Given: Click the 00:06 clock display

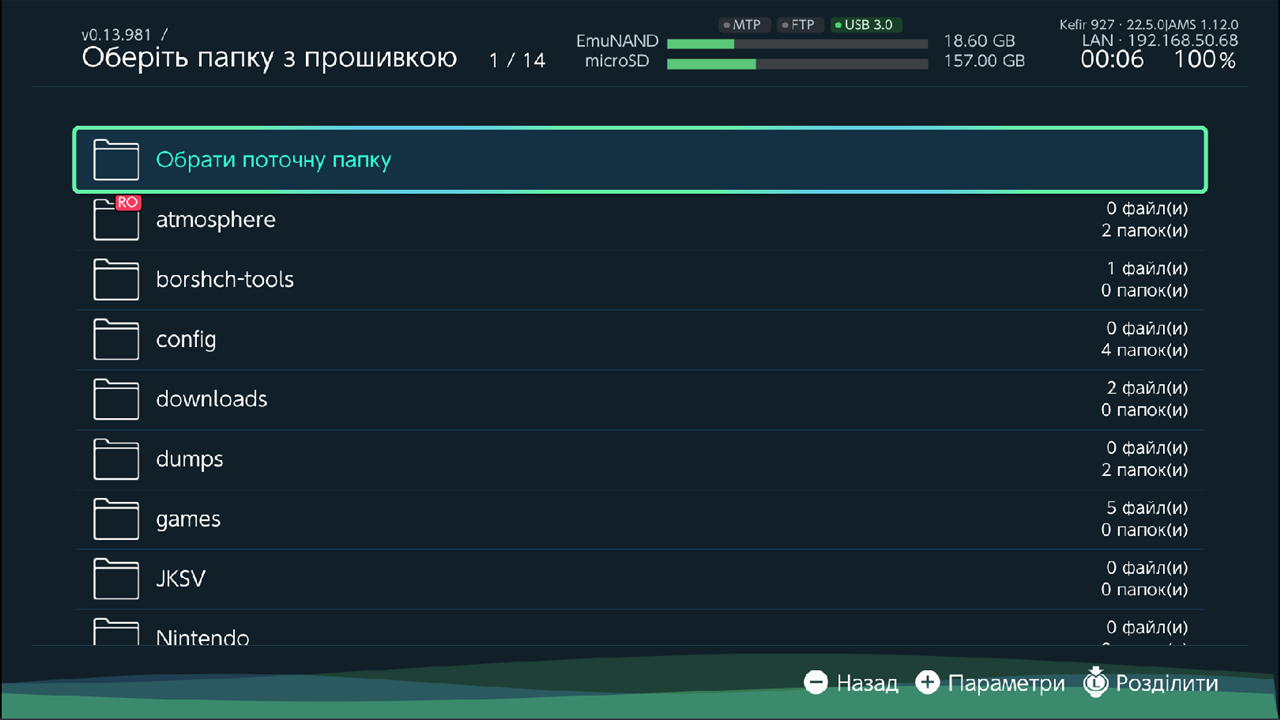Looking at the screenshot, I should pos(1112,60).
